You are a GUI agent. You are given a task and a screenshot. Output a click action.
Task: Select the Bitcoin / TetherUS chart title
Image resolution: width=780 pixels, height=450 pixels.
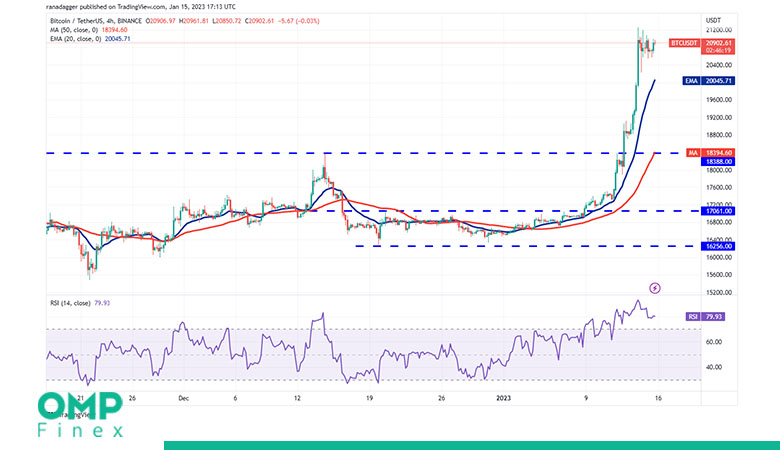[x=97, y=21]
